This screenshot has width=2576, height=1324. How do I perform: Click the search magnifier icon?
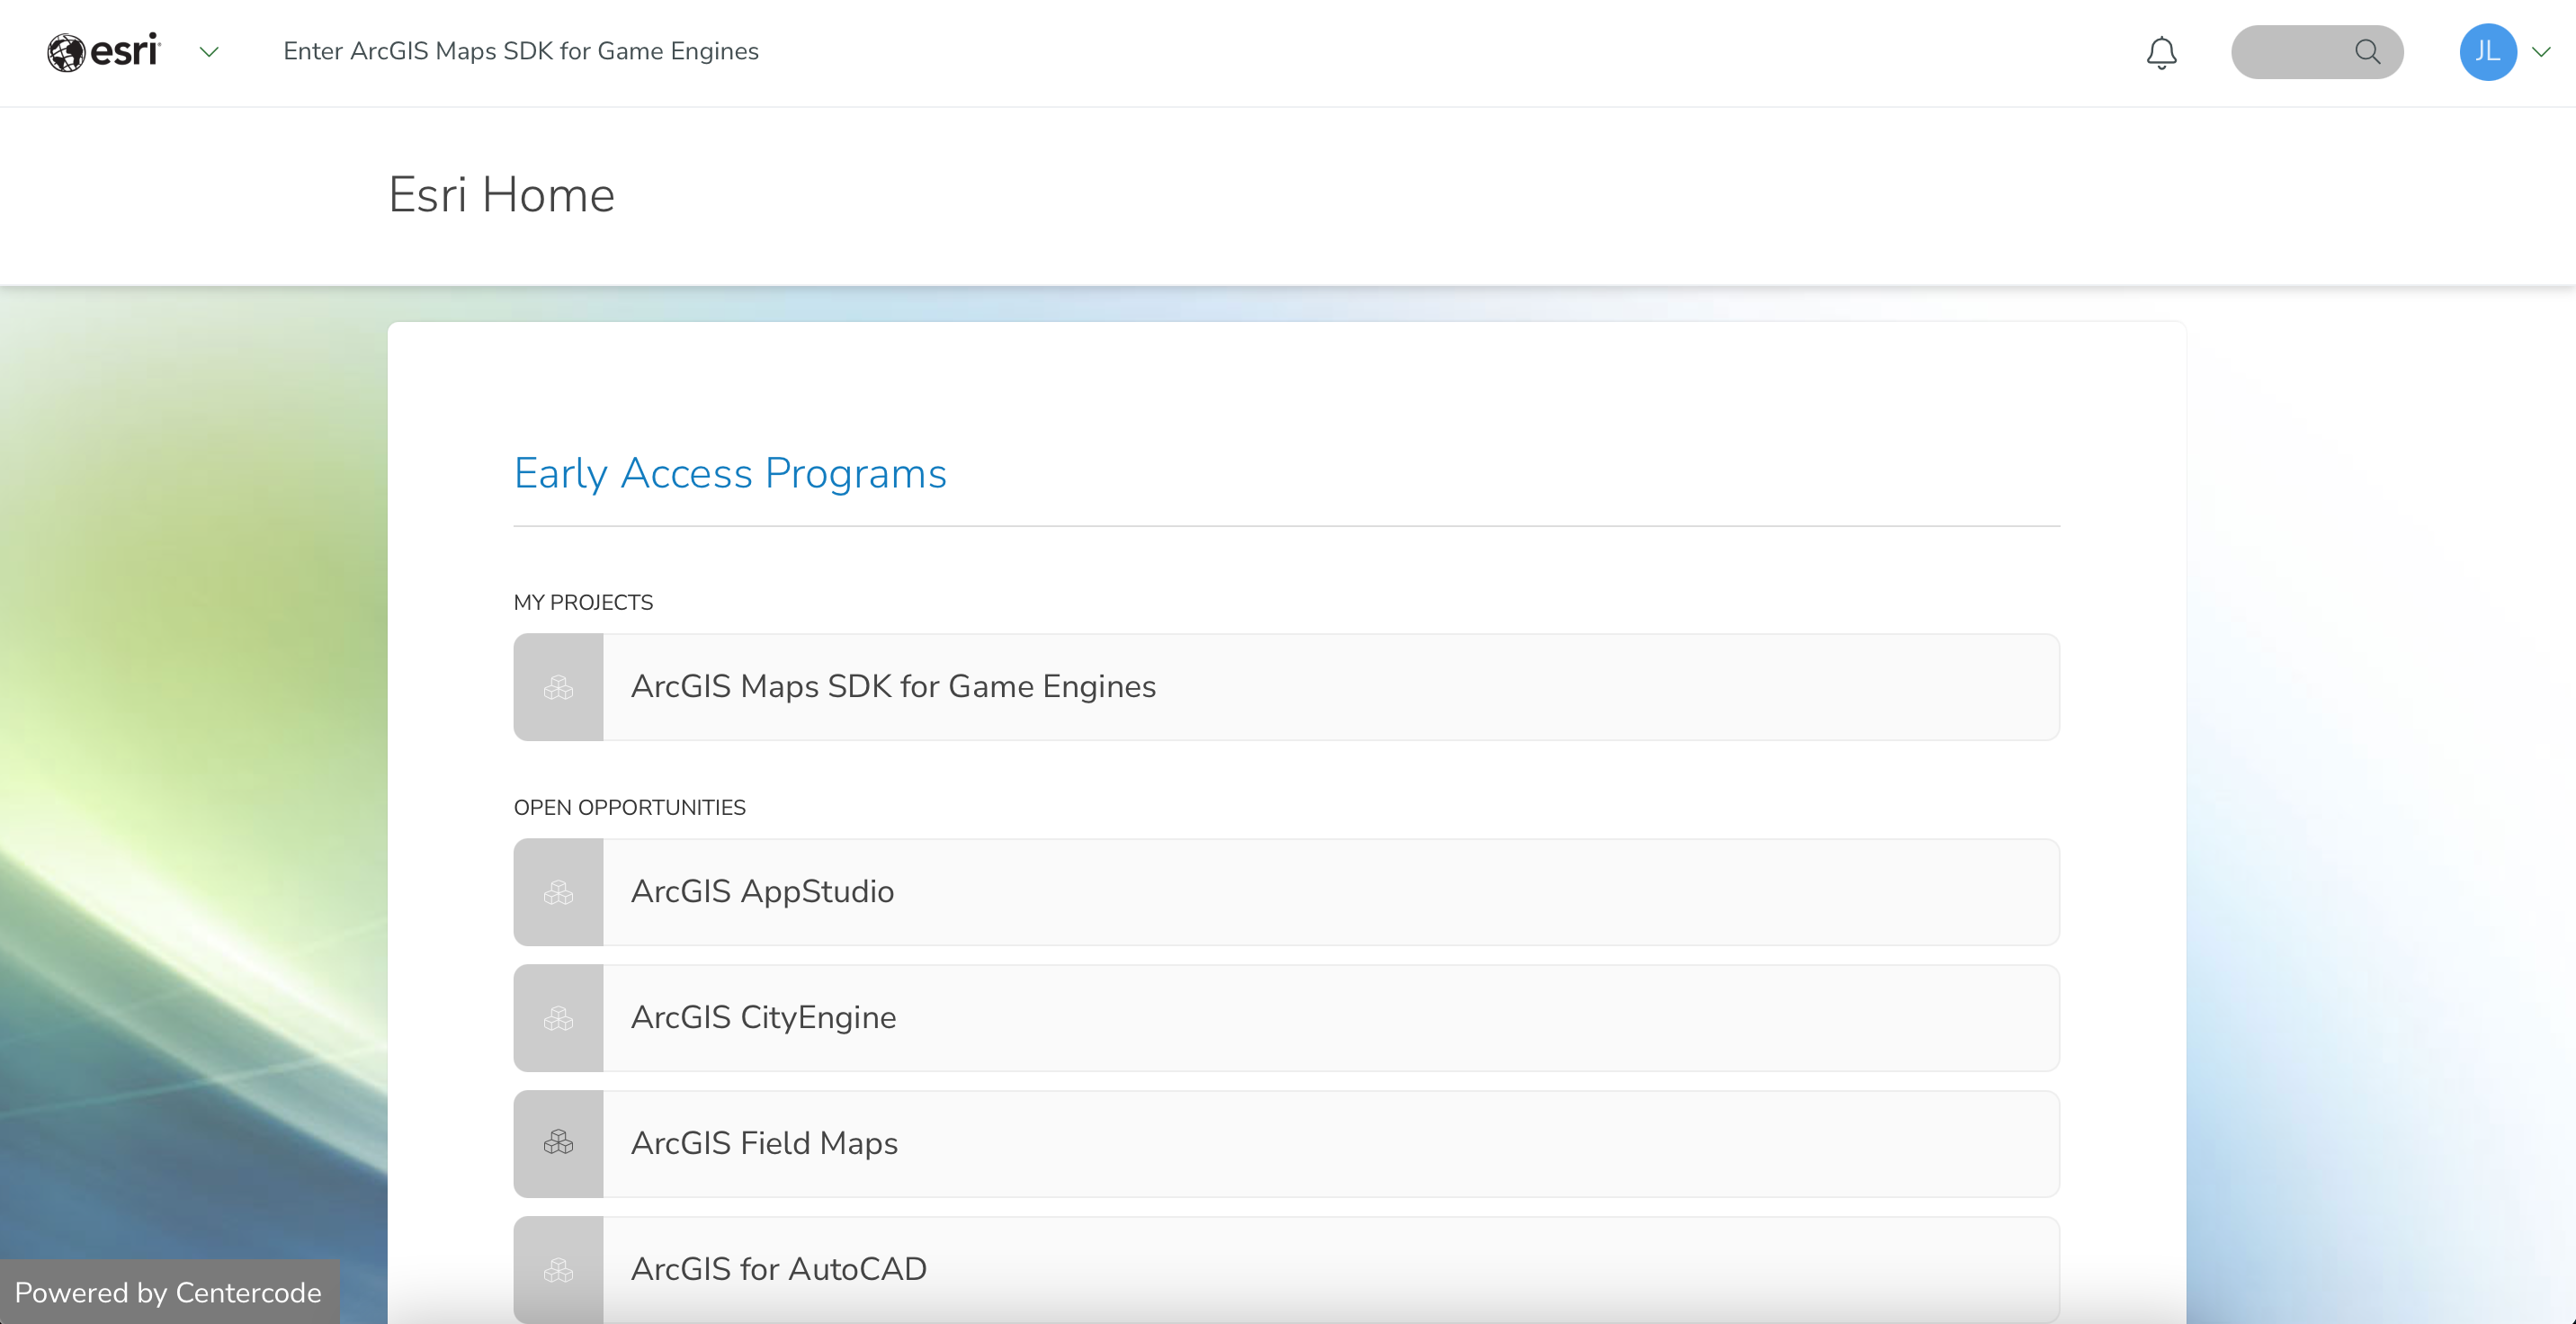[2367, 52]
